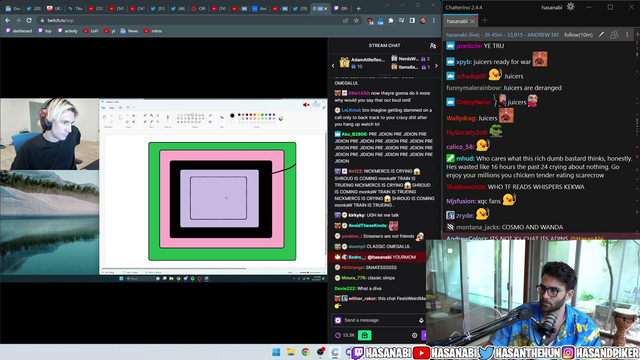Image resolution: width=640 pixels, height=360 pixels.
Task: Open the 'LoFi' bookmark
Action: point(91,31)
